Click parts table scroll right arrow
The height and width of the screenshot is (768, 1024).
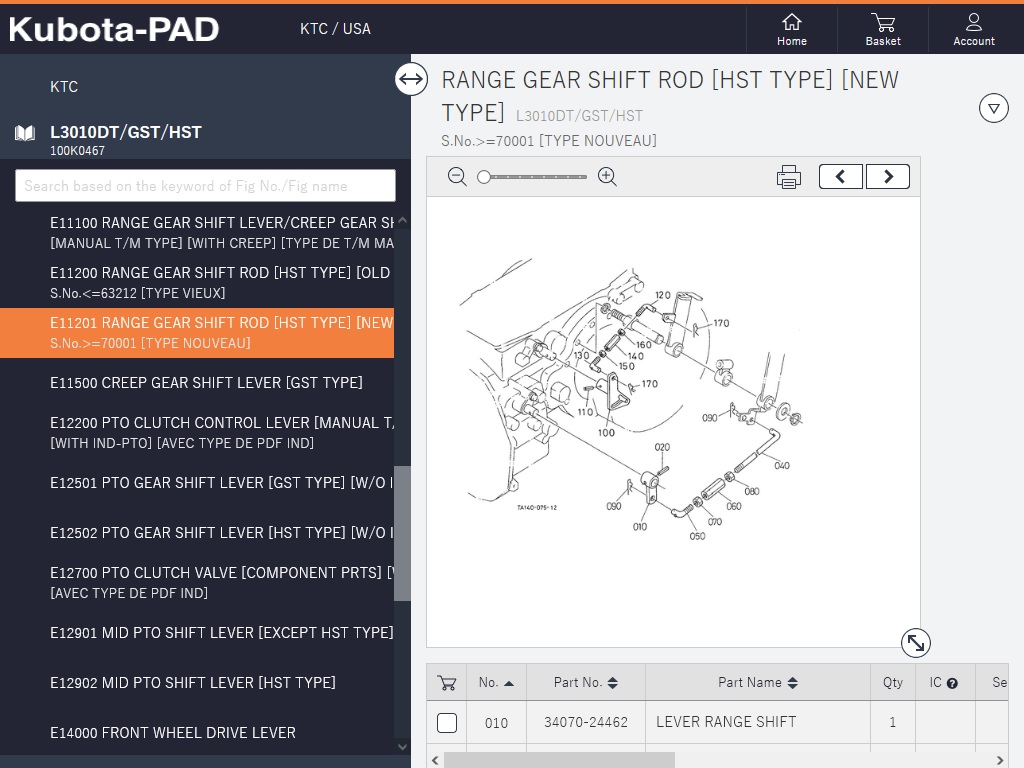coord(1000,760)
